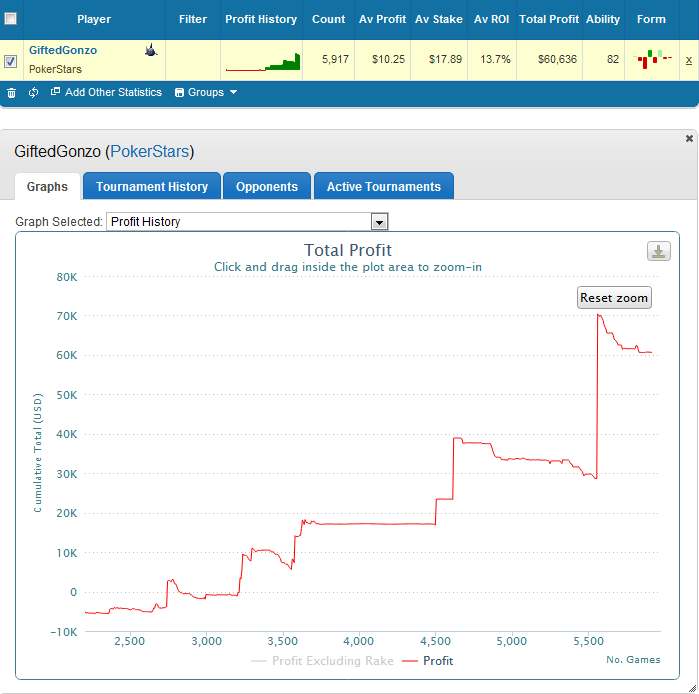Sort by Total Profit column header
The image size is (699, 694).
pos(549,19)
